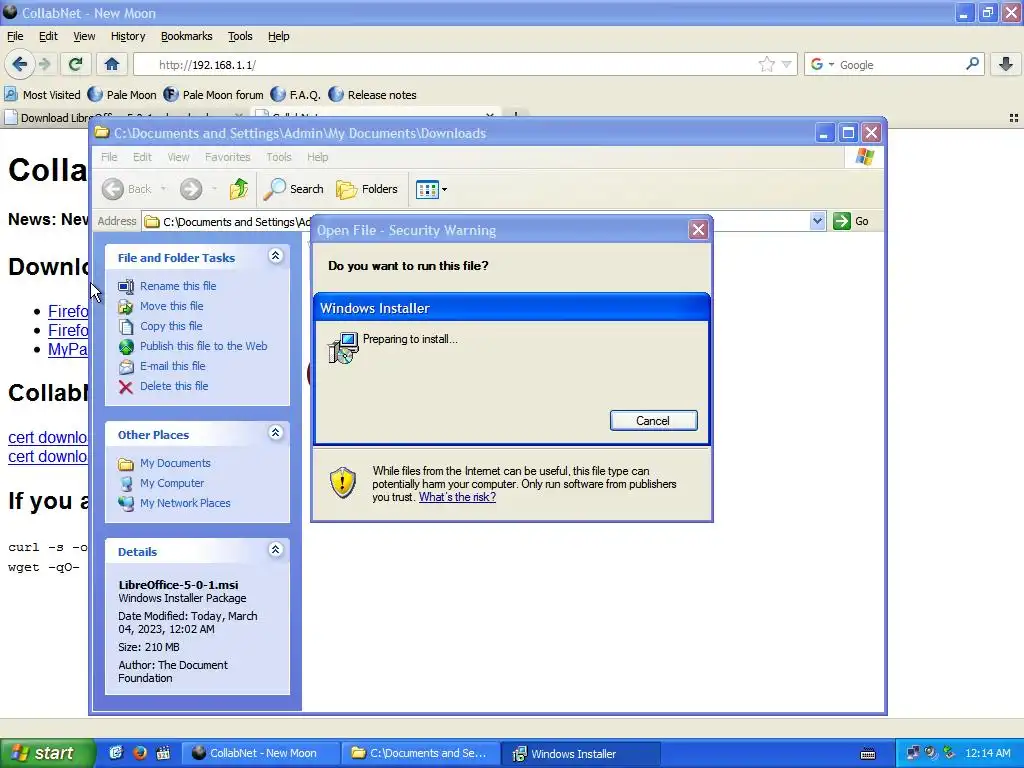Click Rename this file task
1024x768 pixels.
178,286
